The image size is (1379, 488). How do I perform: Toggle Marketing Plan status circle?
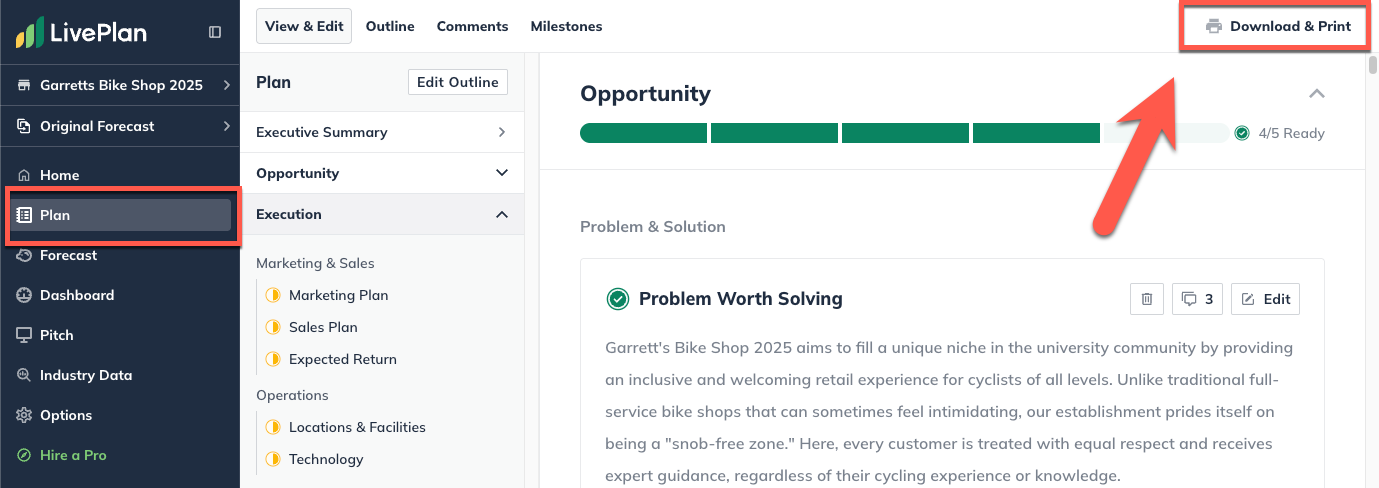tap(272, 295)
